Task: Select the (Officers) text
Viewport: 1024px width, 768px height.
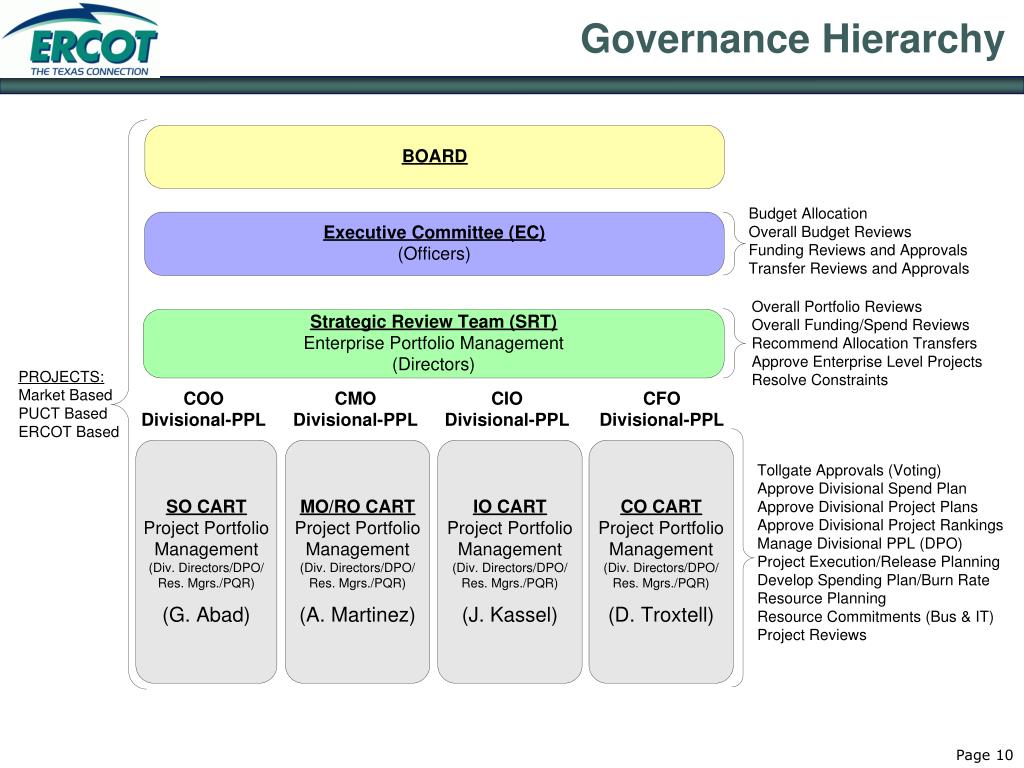Action: pos(434,254)
